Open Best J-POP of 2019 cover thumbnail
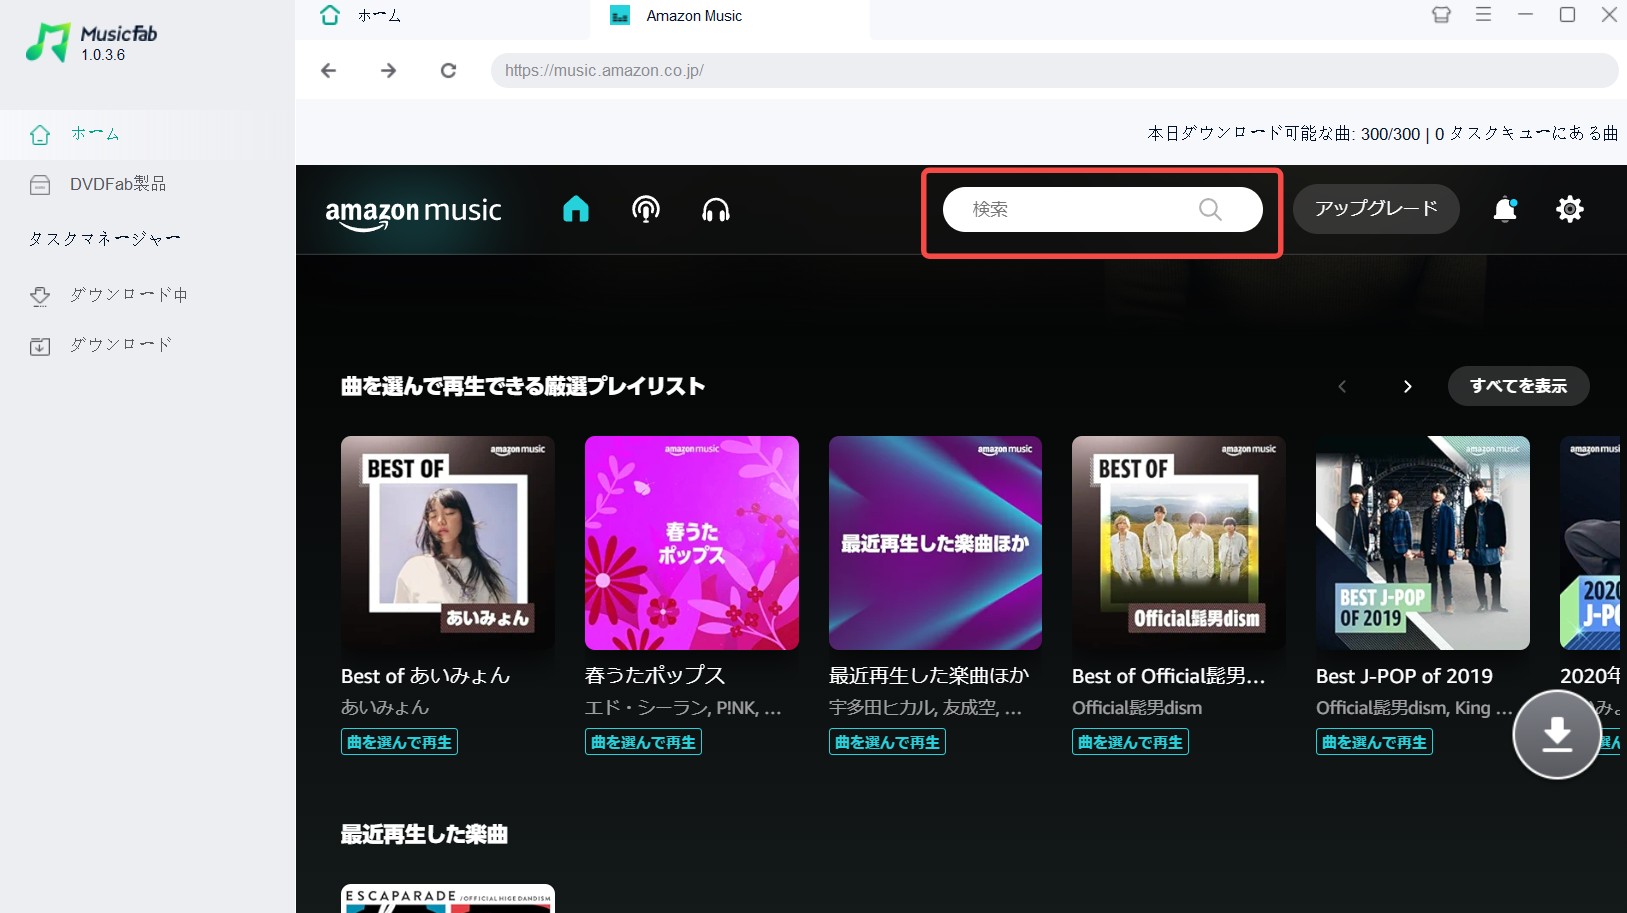This screenshot has width=1627, height=913. (x=1423, y=543)
